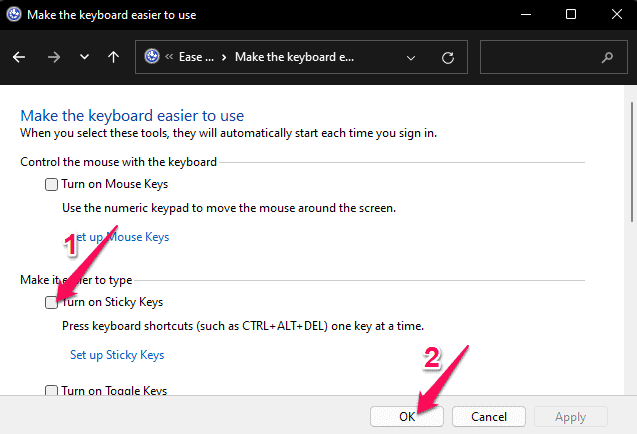Click the Ease breadcrumb in address bar
Screen dimensions: 637x434
195,57
